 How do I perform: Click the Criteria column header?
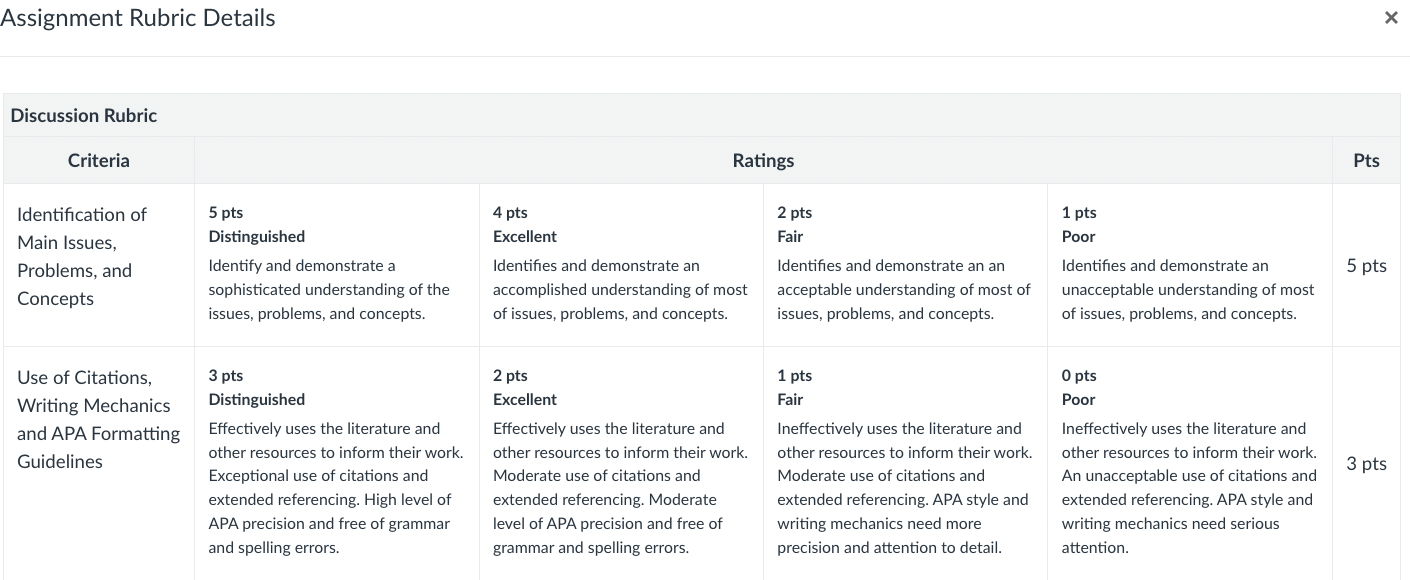99,160
